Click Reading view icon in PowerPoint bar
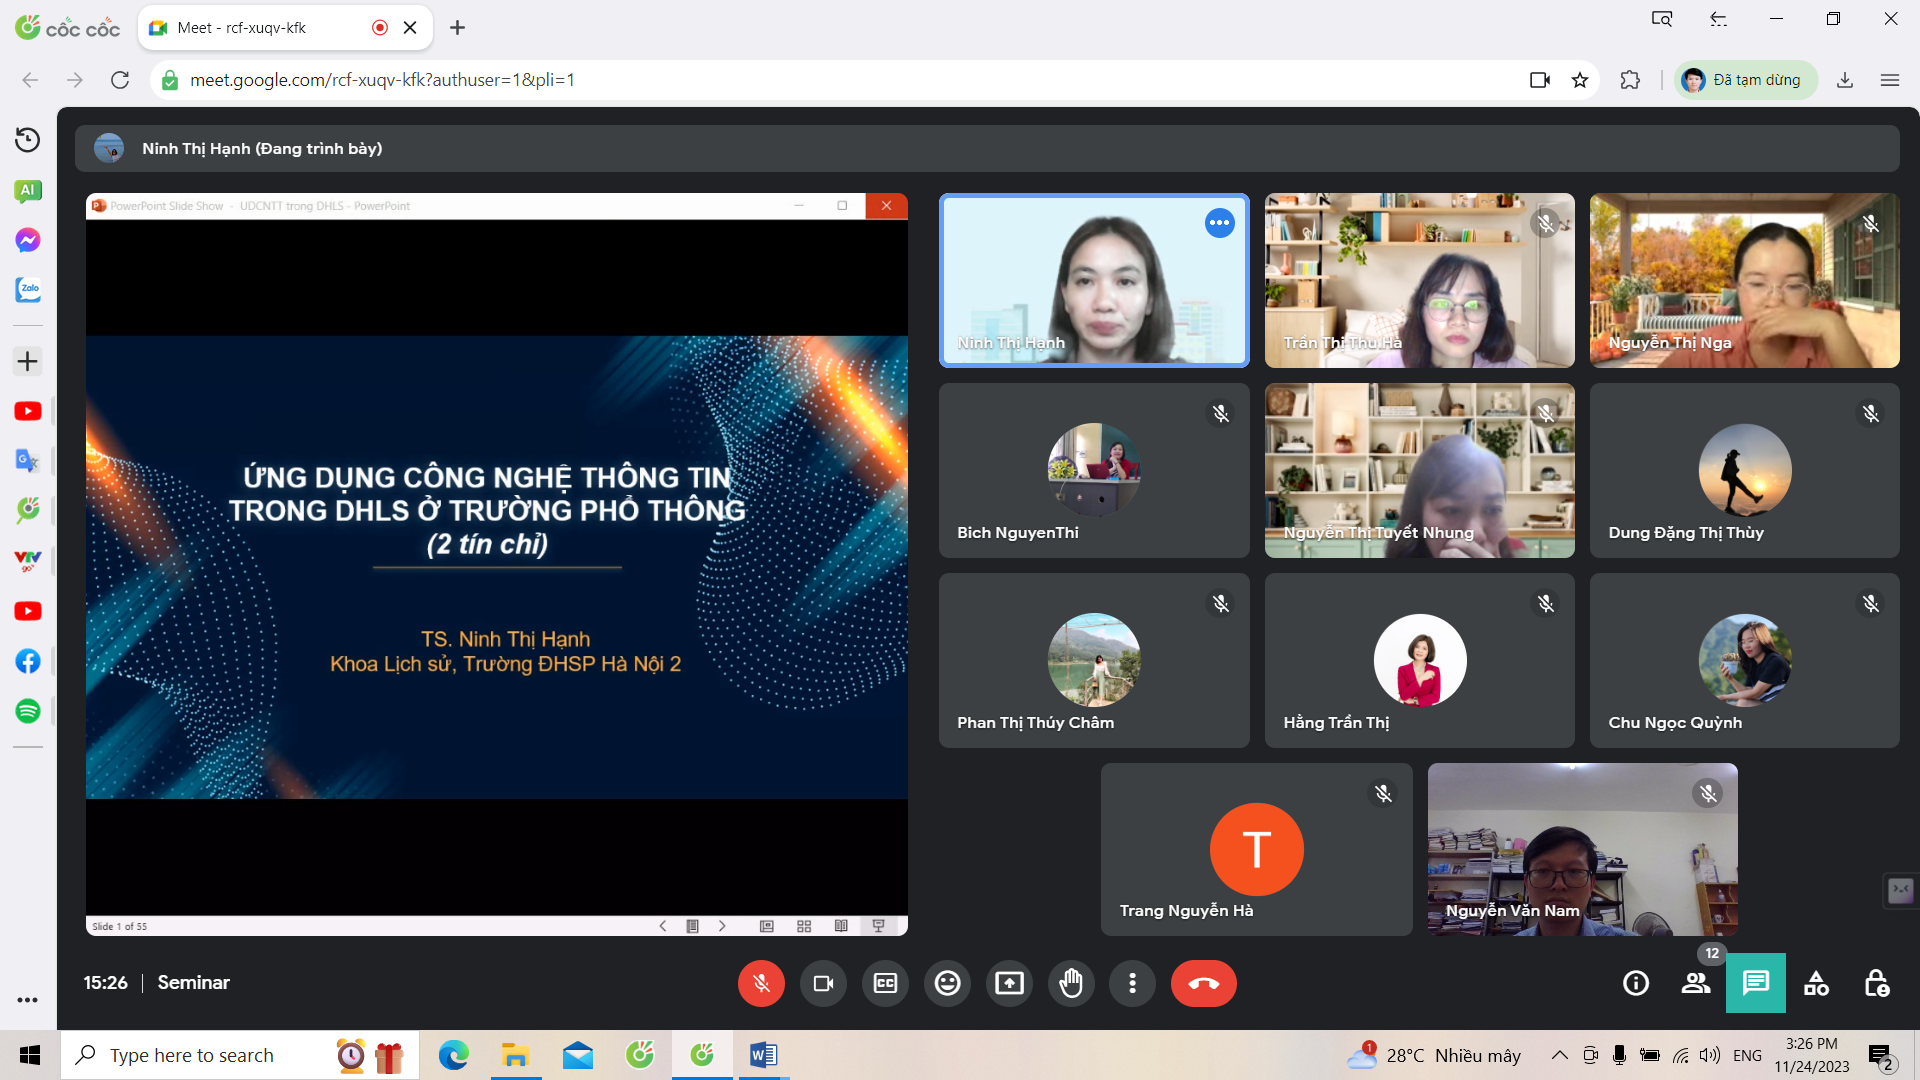The width and height of the screenshot is (1920, 1080). [841, 926]
